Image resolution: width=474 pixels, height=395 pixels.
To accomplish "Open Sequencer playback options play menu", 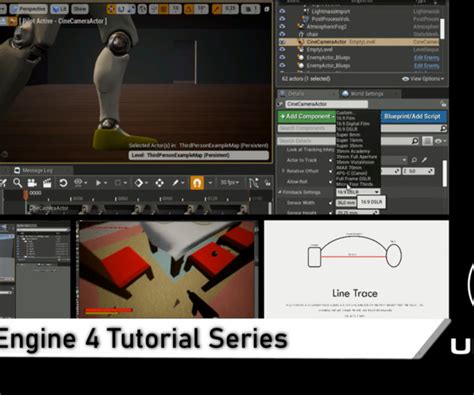I will click(101, 183).
